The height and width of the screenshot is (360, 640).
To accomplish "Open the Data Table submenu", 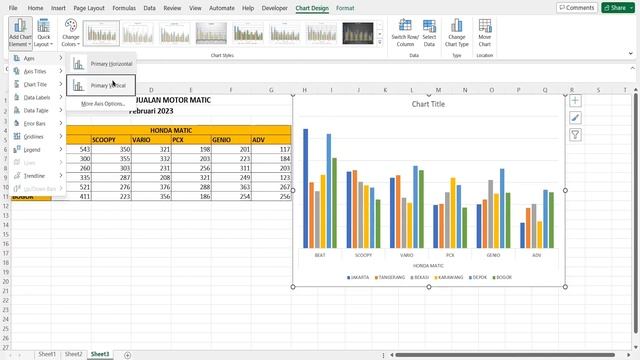I will click(38, 111).
